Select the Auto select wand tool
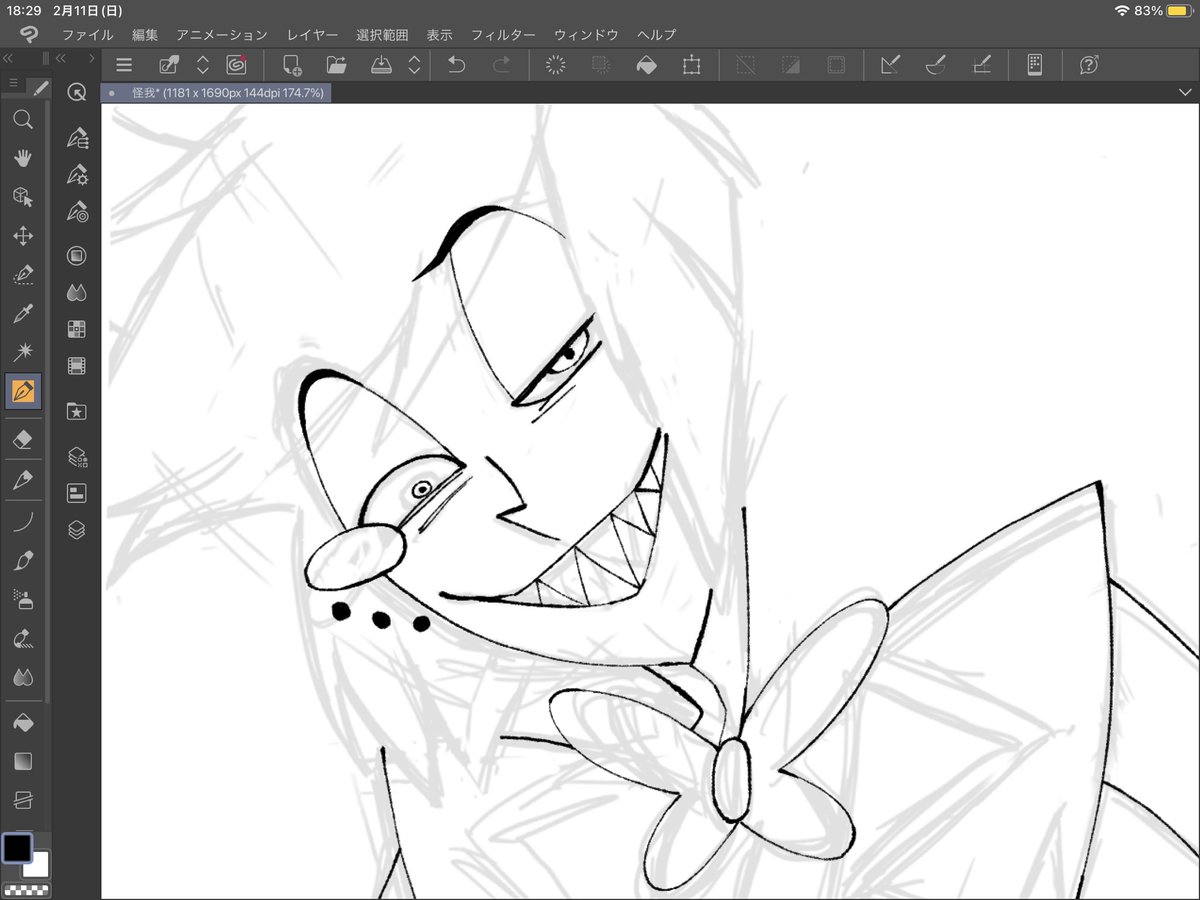Screen dimensions: 1200x900 coord(23,352)
